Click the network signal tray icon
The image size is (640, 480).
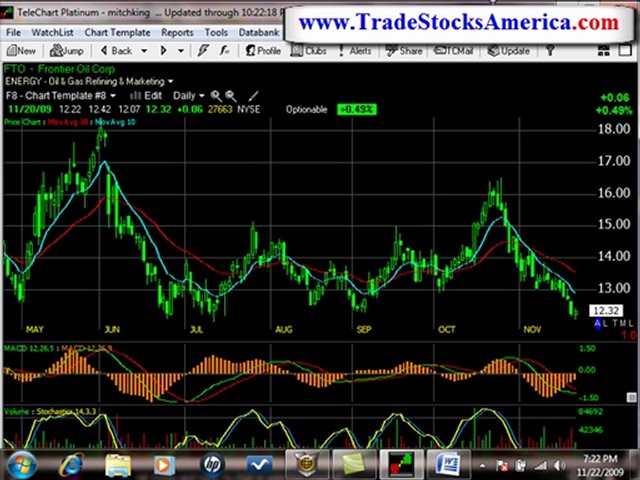pyautogui.click(x=541, y=466)
